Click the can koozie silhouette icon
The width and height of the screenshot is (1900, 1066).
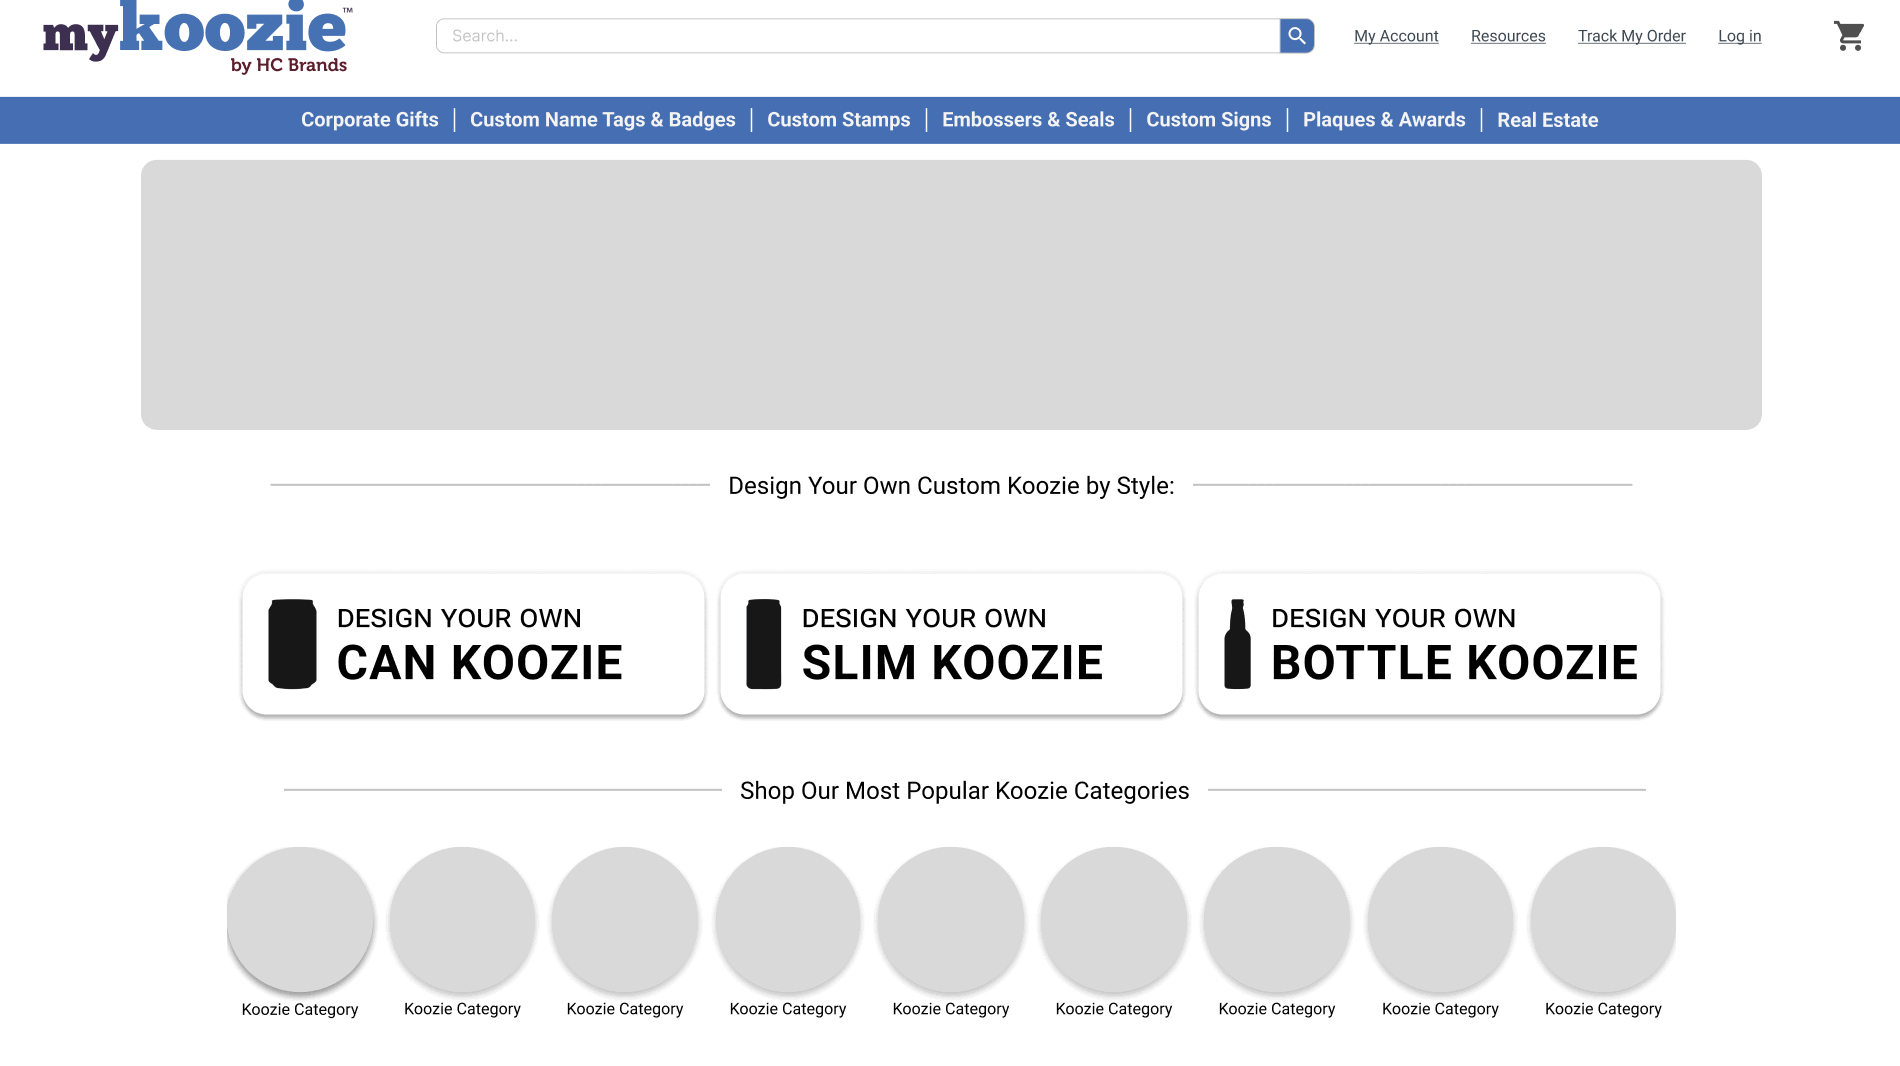click(292, 644)
